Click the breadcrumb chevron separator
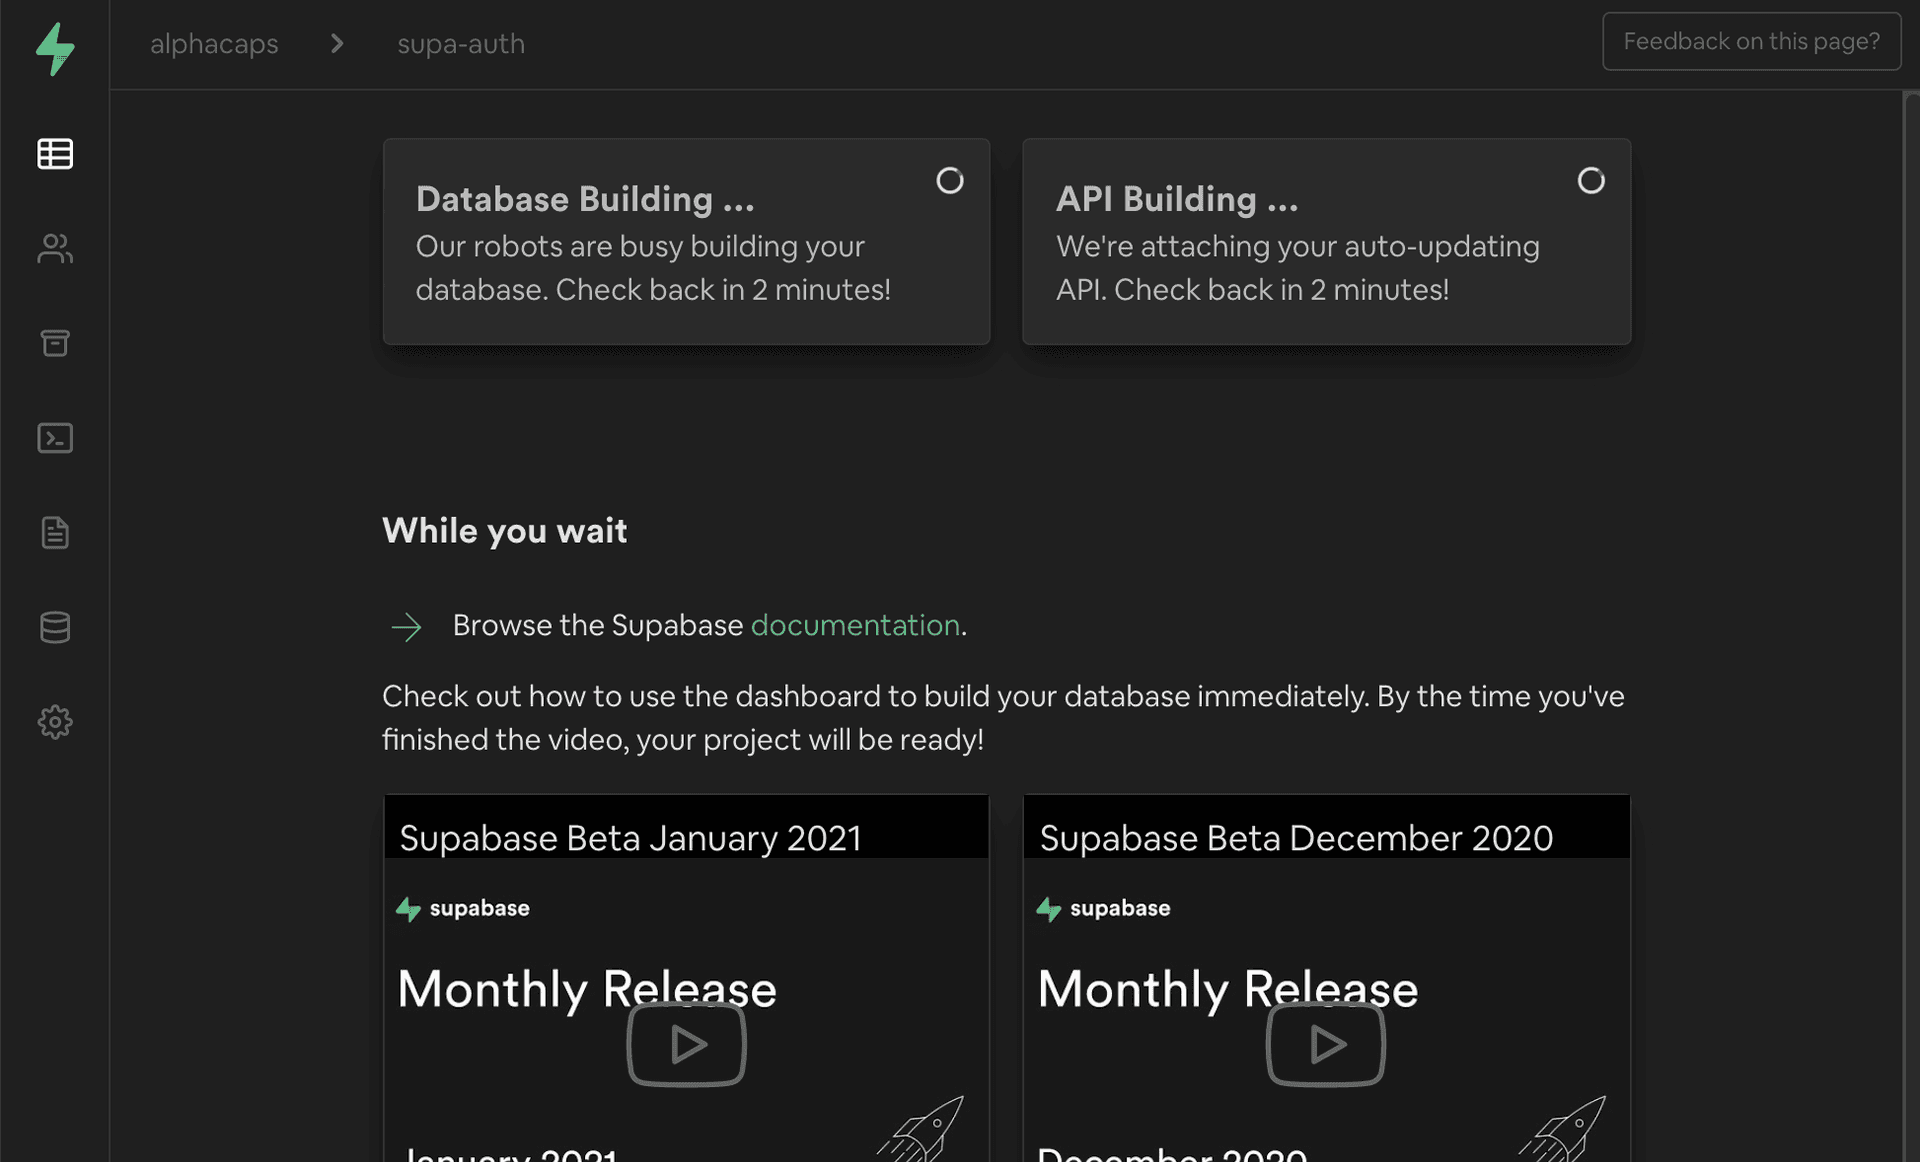The image size is (1920, 1162). [x=337, y=44]
